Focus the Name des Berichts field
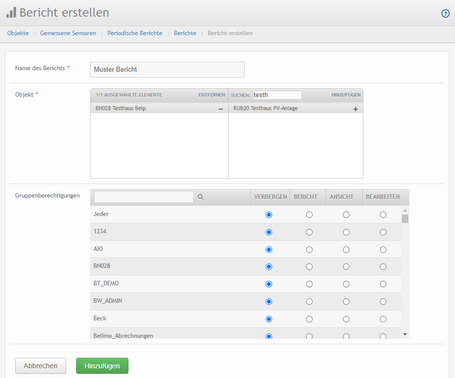This screenshot has width=455, height=378. (167, 69)
